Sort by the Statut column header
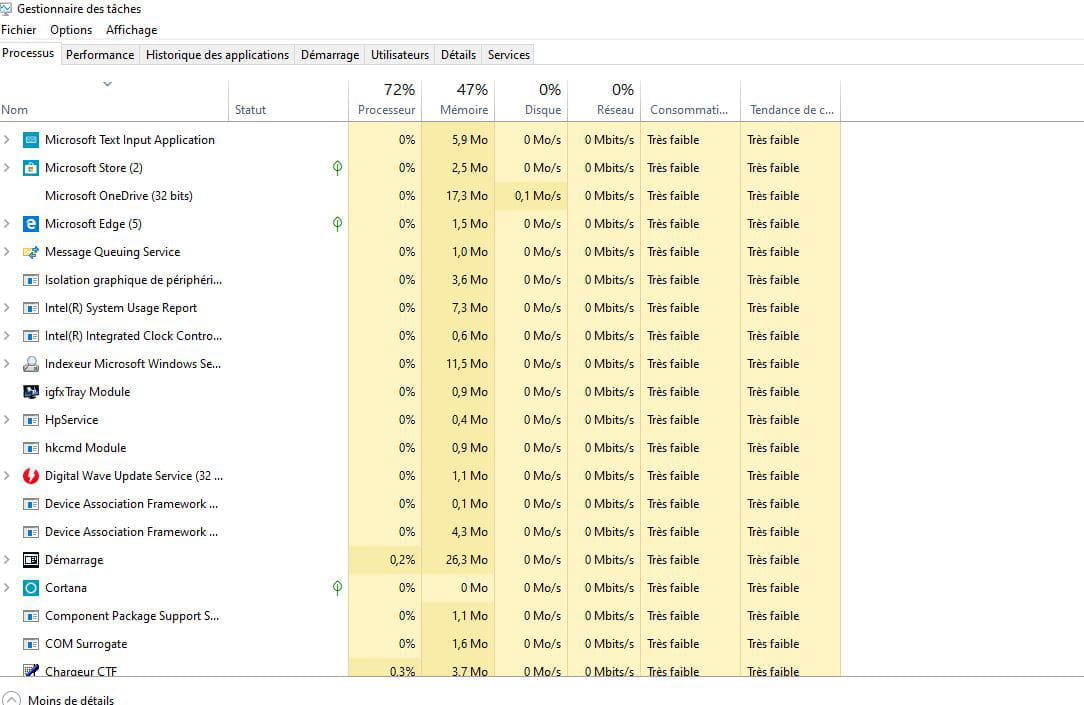 pos(288,101)
